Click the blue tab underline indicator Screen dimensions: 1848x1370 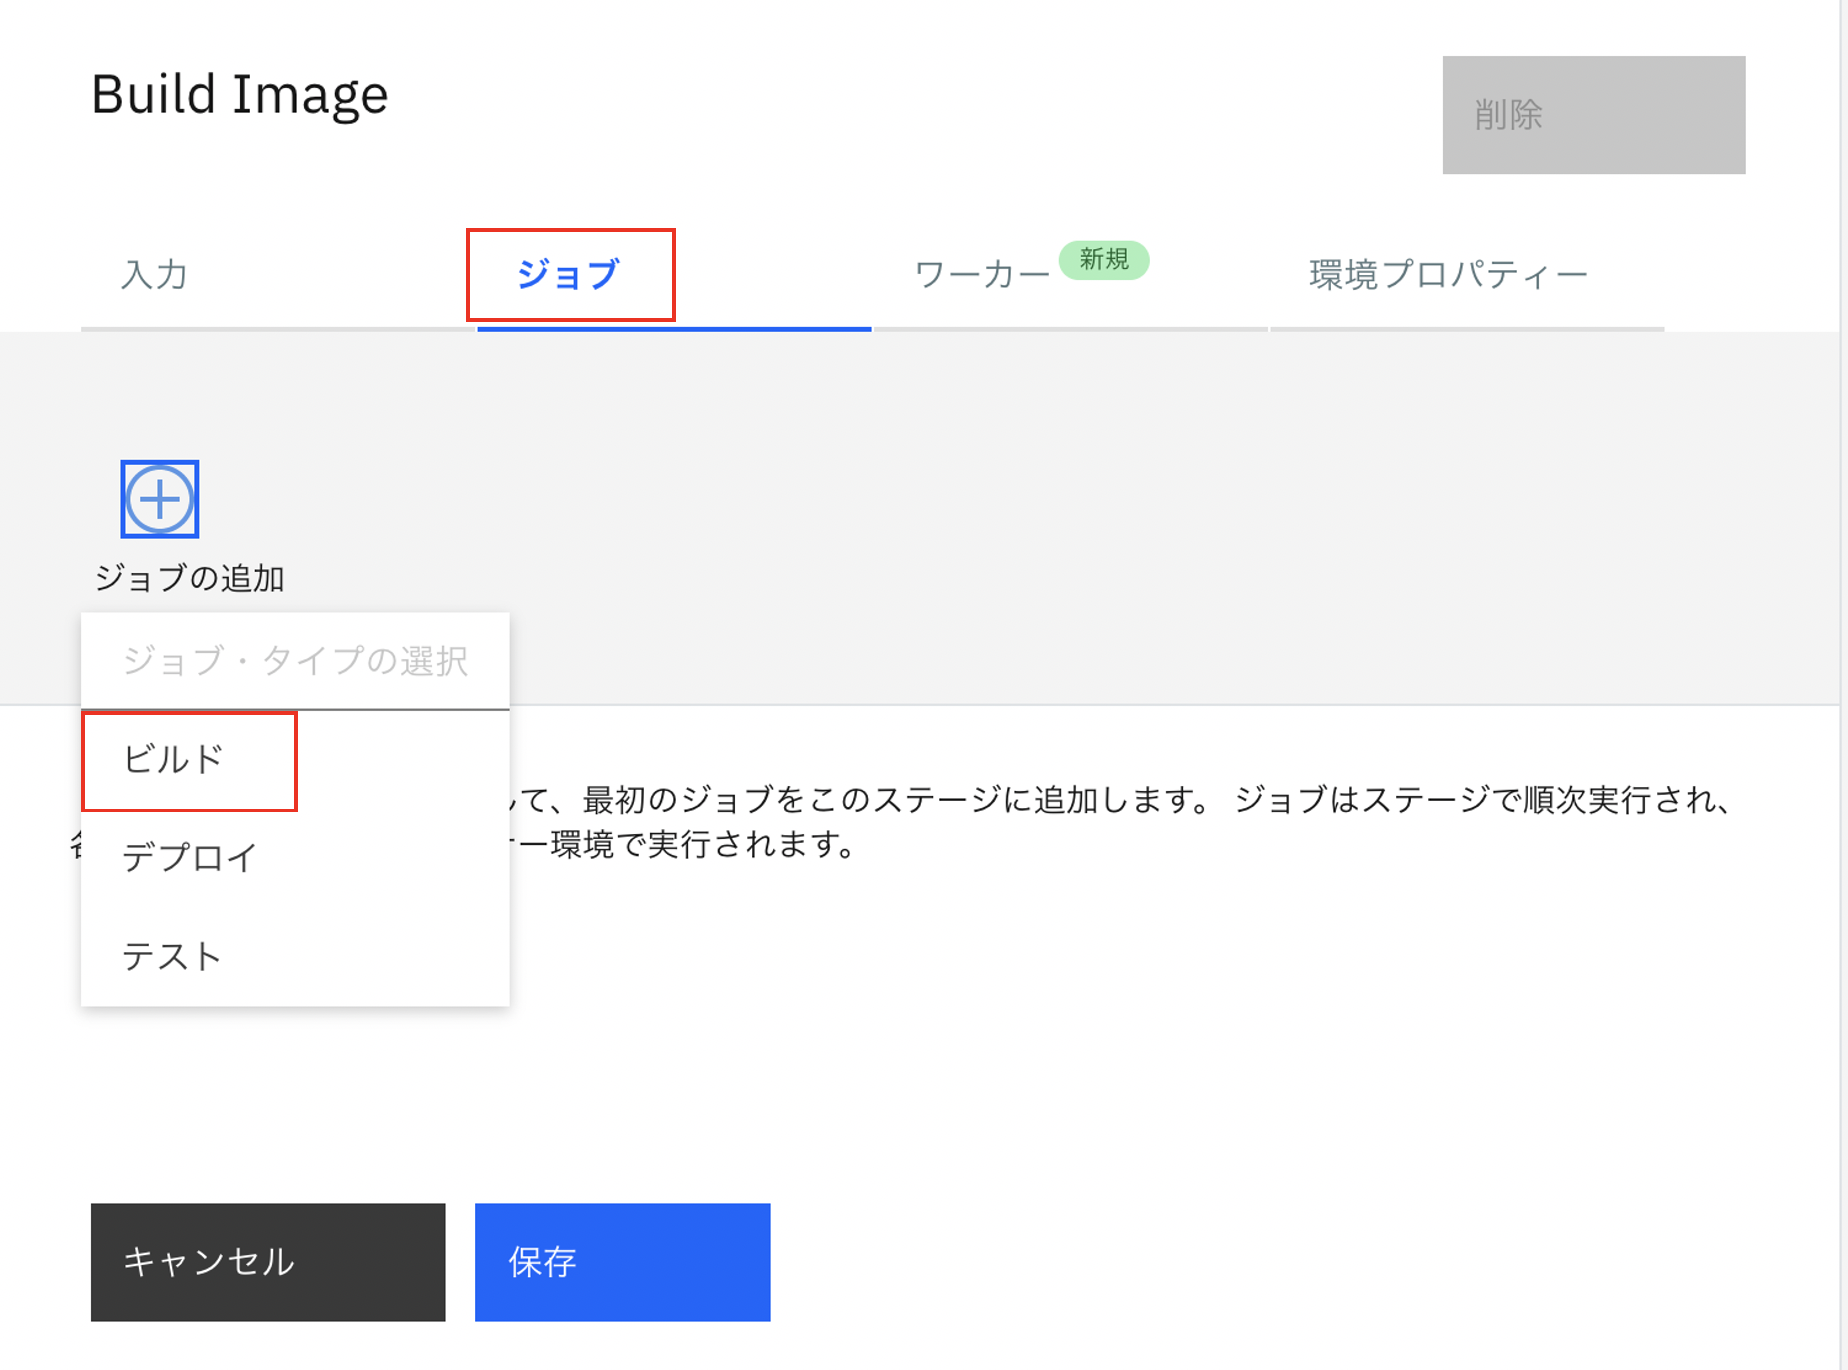[673, 328]
